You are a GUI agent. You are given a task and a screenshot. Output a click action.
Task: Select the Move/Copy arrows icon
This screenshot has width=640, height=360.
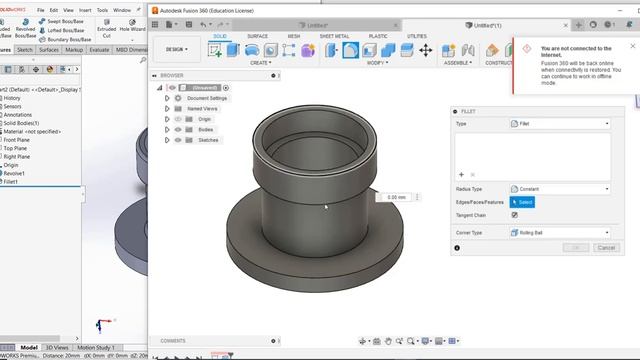coord(426,50)
